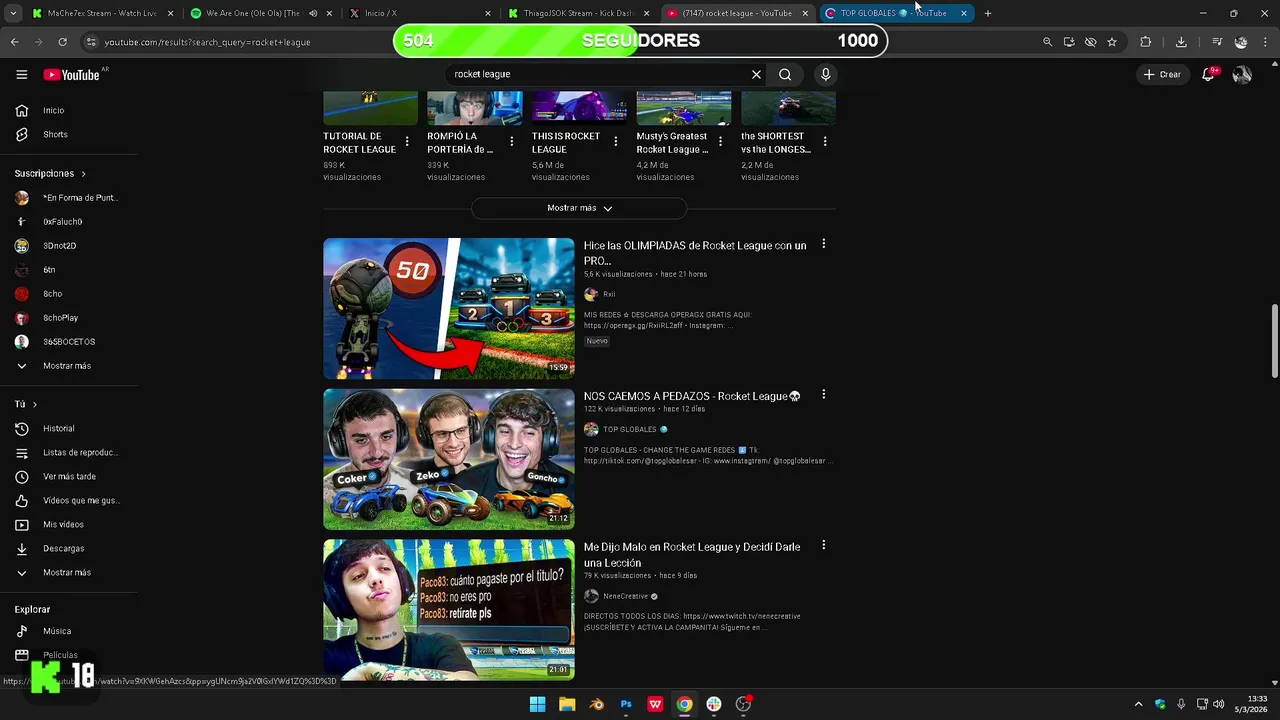Open Shorts in the sidebar

click(x=55, y=134)
